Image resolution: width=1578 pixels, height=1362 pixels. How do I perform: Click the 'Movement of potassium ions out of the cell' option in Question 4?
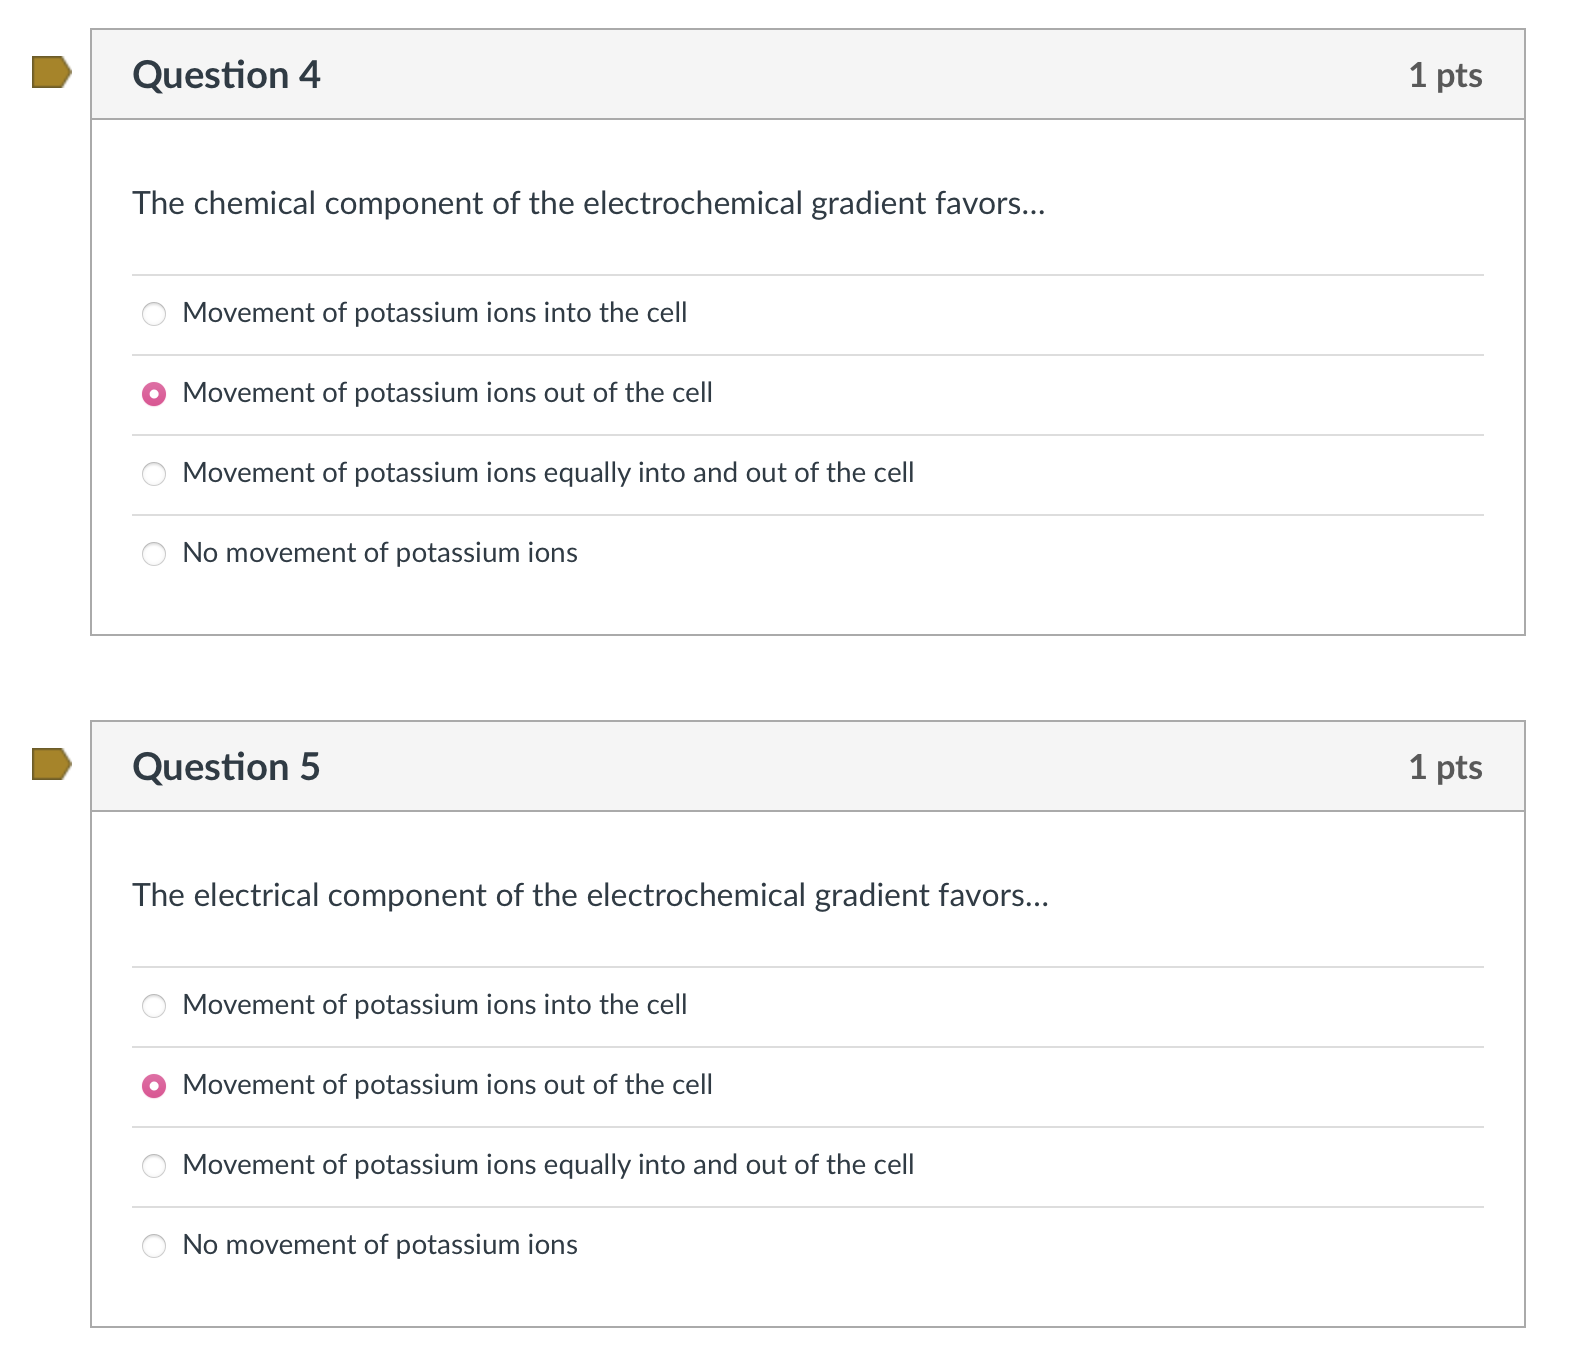[x=447, y=393]
